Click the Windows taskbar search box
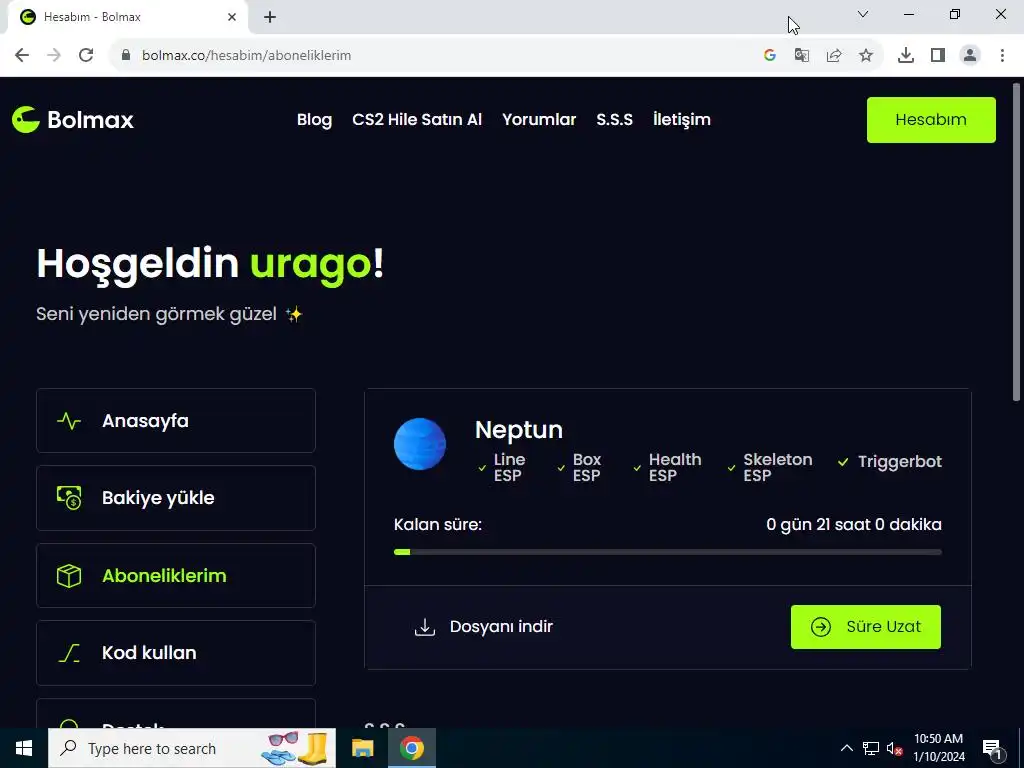 pyautogui.click(x=192, y=748)
